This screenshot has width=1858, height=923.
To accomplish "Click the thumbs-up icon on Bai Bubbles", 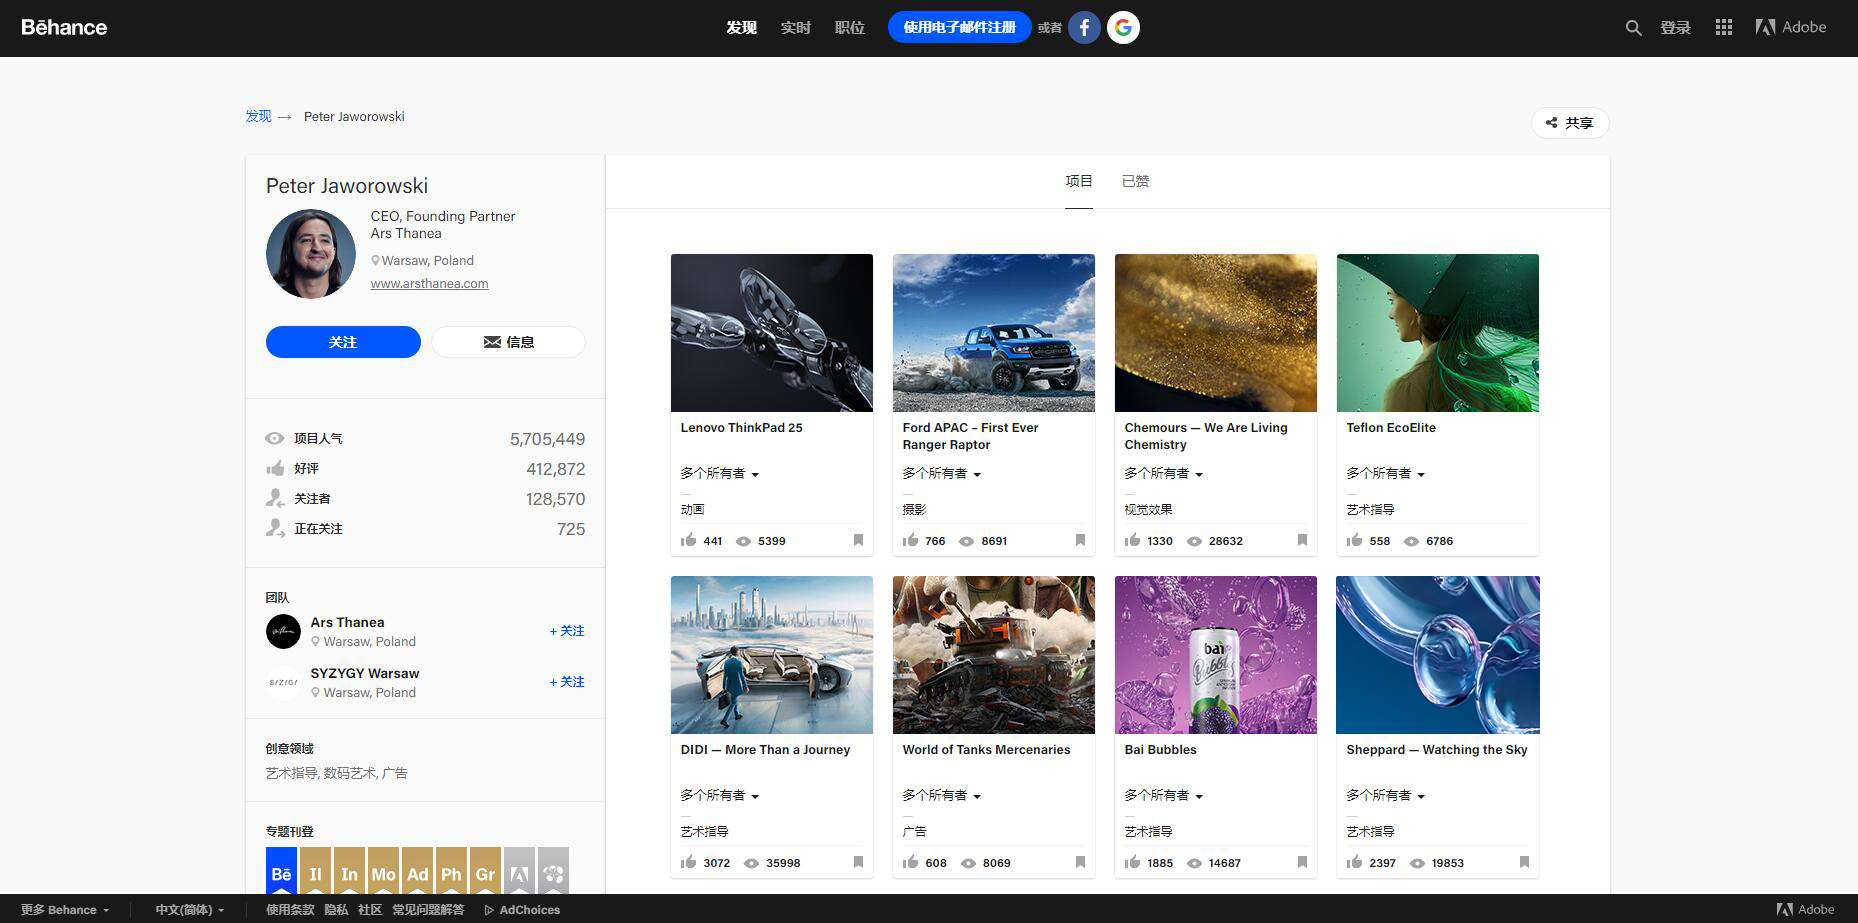I will point(1132,862).
